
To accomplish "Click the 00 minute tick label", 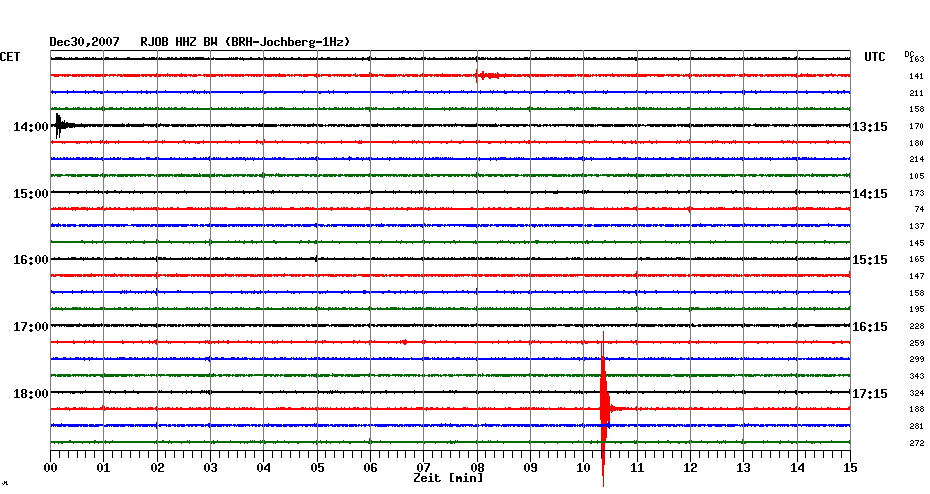I will (50, 468).
